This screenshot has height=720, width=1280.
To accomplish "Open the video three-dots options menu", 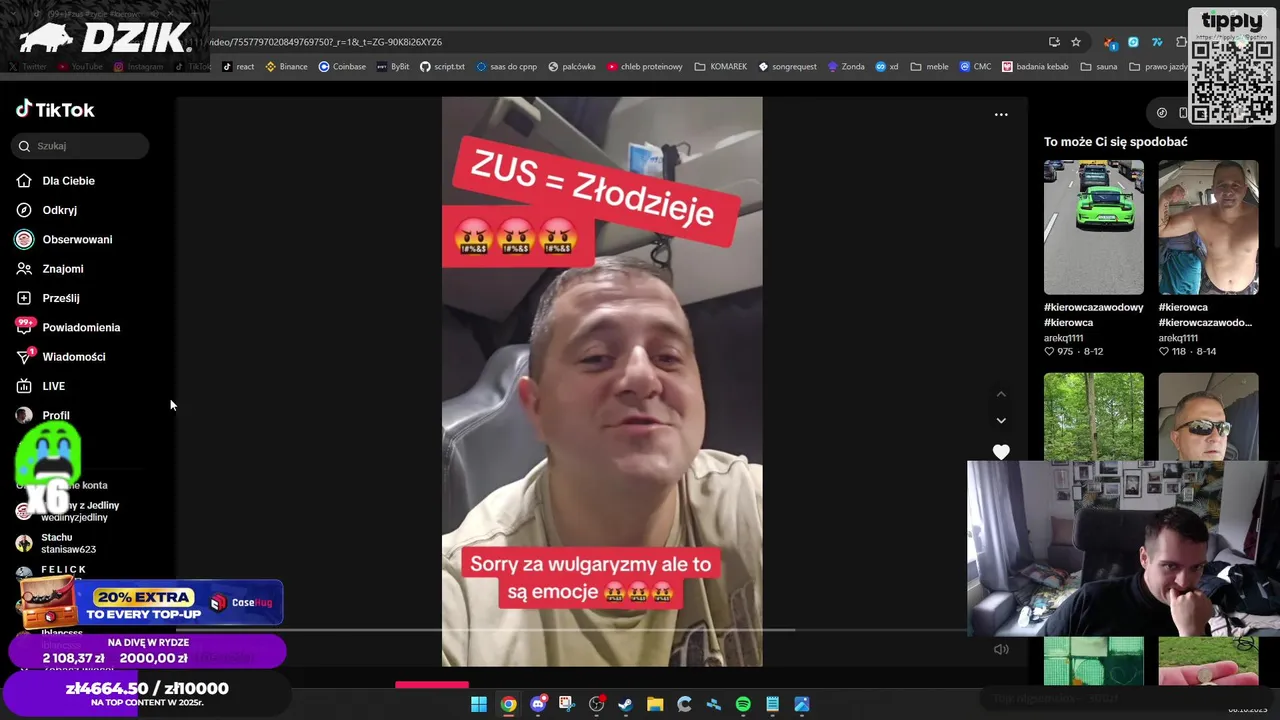I will click(x=1001, y=114).
